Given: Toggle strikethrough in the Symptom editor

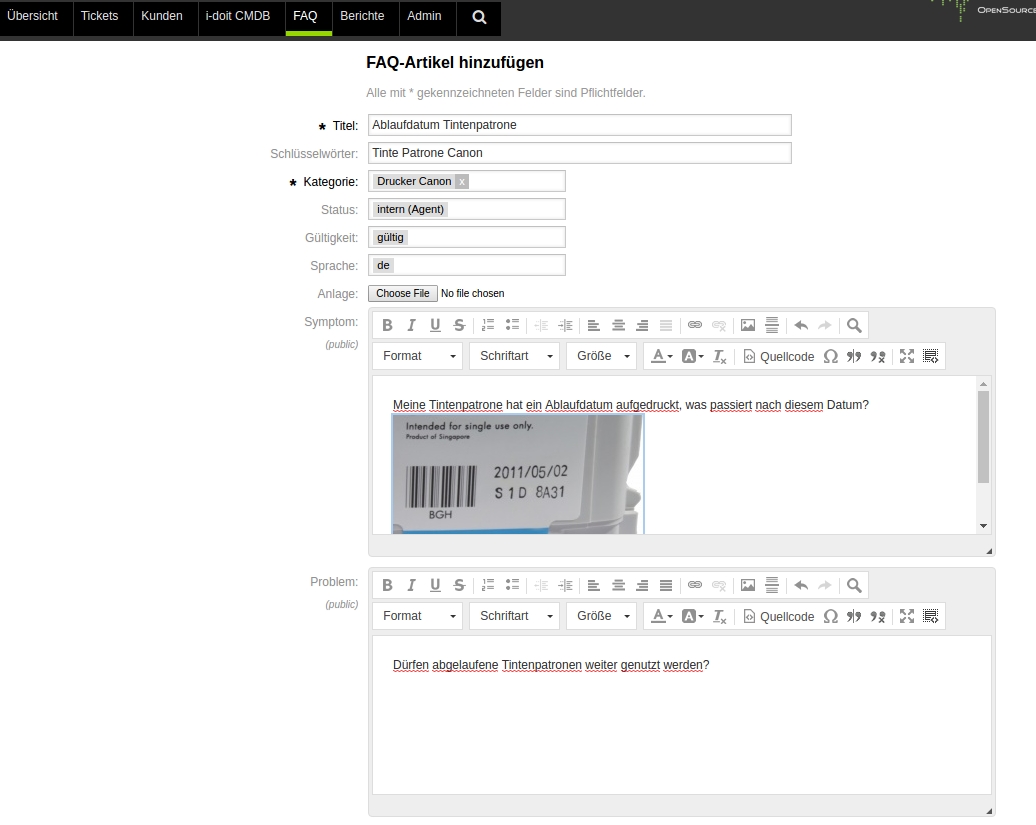Looking at the screenshot, I should [x=459, y=325].
